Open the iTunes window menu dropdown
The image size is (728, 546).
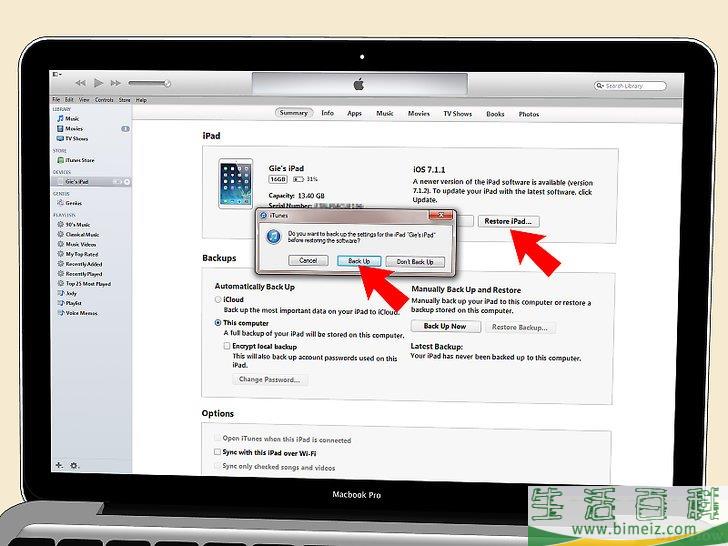click(57, 74)
